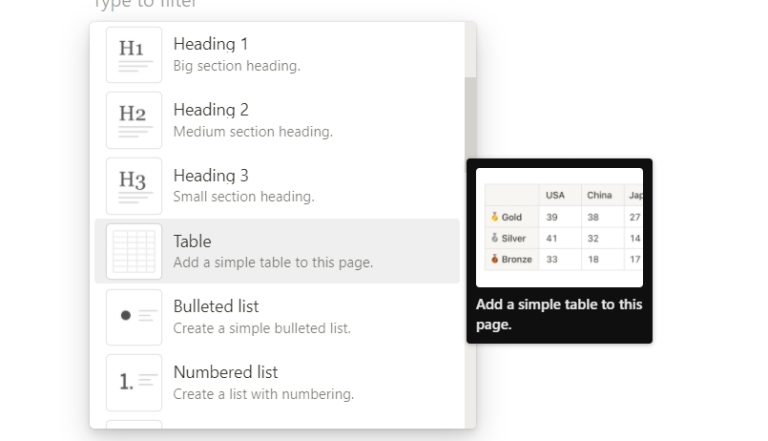Click "Medium section heading." description
Viewport: 768px width, 441px height.
point(253,131)
